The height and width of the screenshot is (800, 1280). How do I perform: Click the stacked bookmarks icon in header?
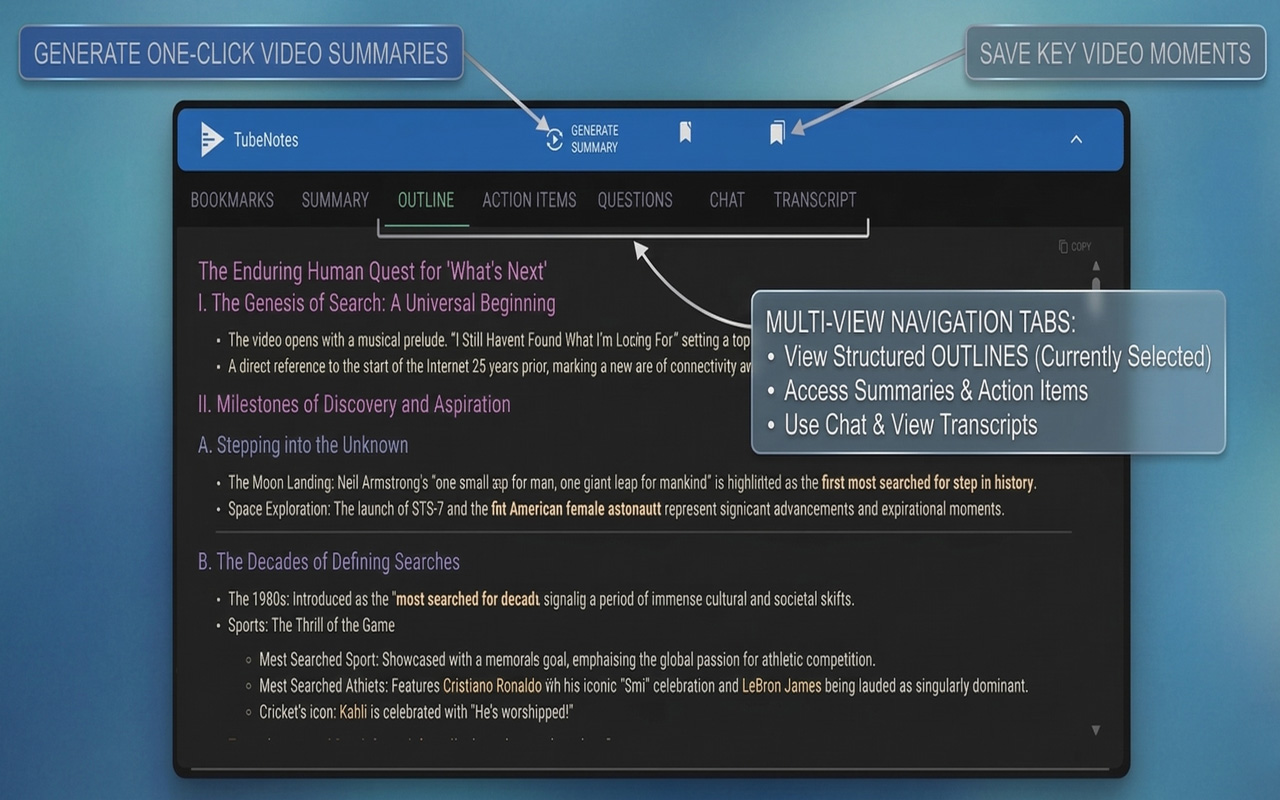[777, 132]
